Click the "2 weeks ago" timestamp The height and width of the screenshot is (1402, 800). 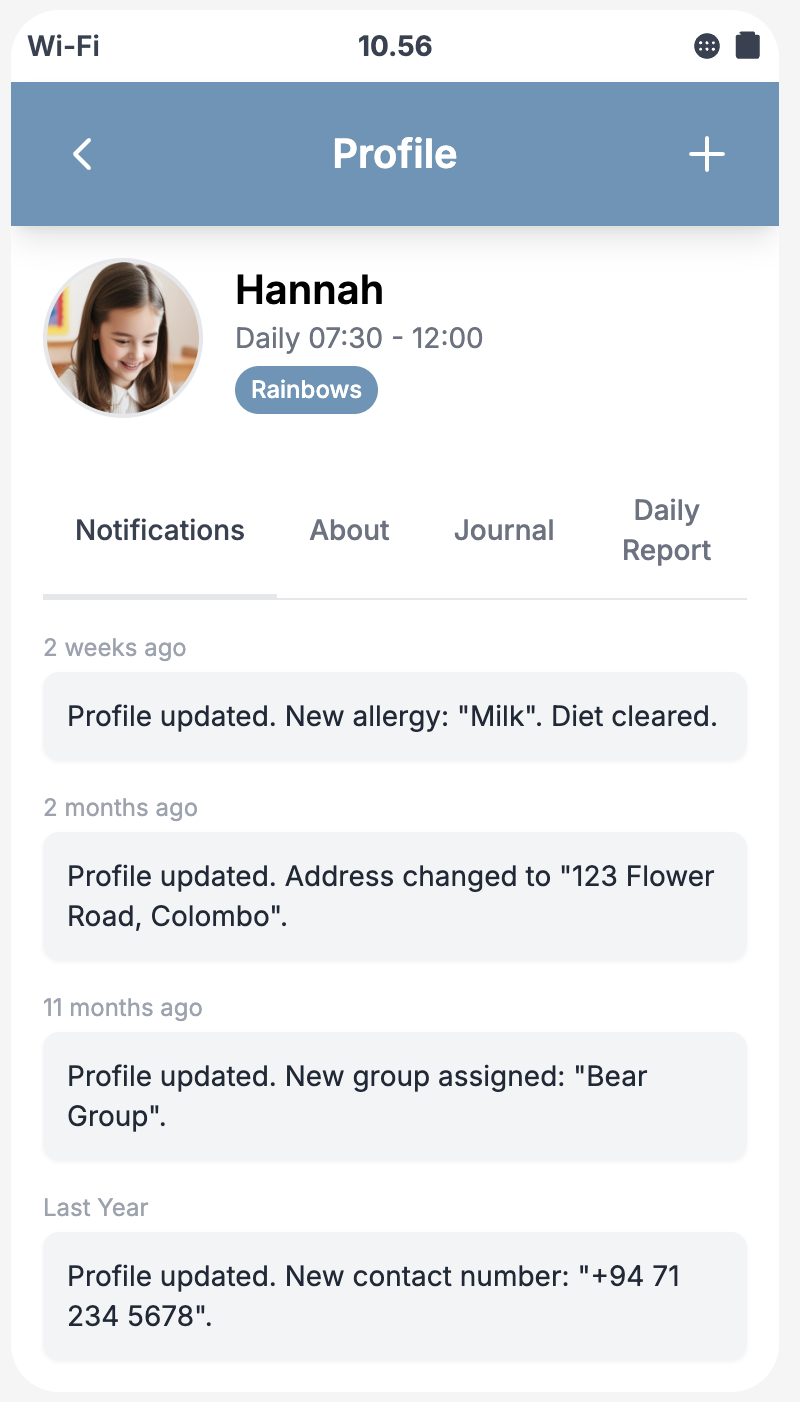pos(115,648)
